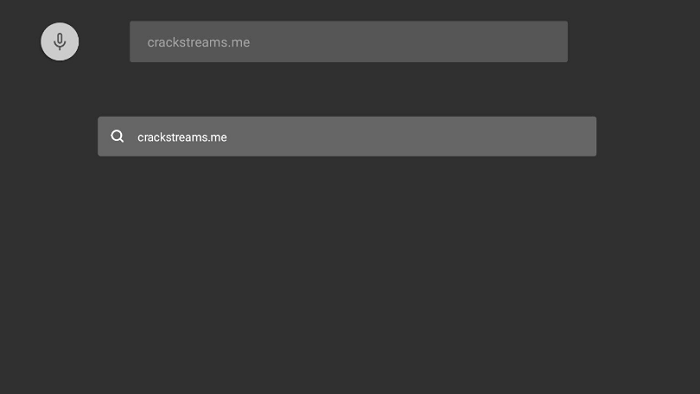Click the crackstreams.me text in the top field
The height and width of the screenshot is (394, 700).
(x=199, y=42)
